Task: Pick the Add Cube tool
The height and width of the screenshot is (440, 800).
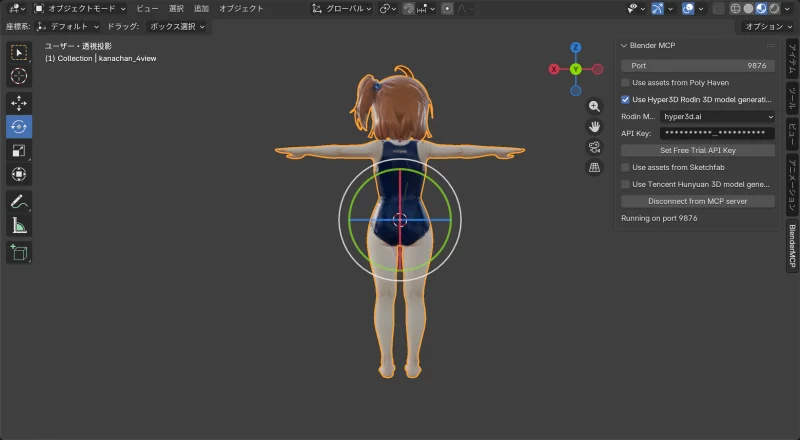Action: click(19, 253)
